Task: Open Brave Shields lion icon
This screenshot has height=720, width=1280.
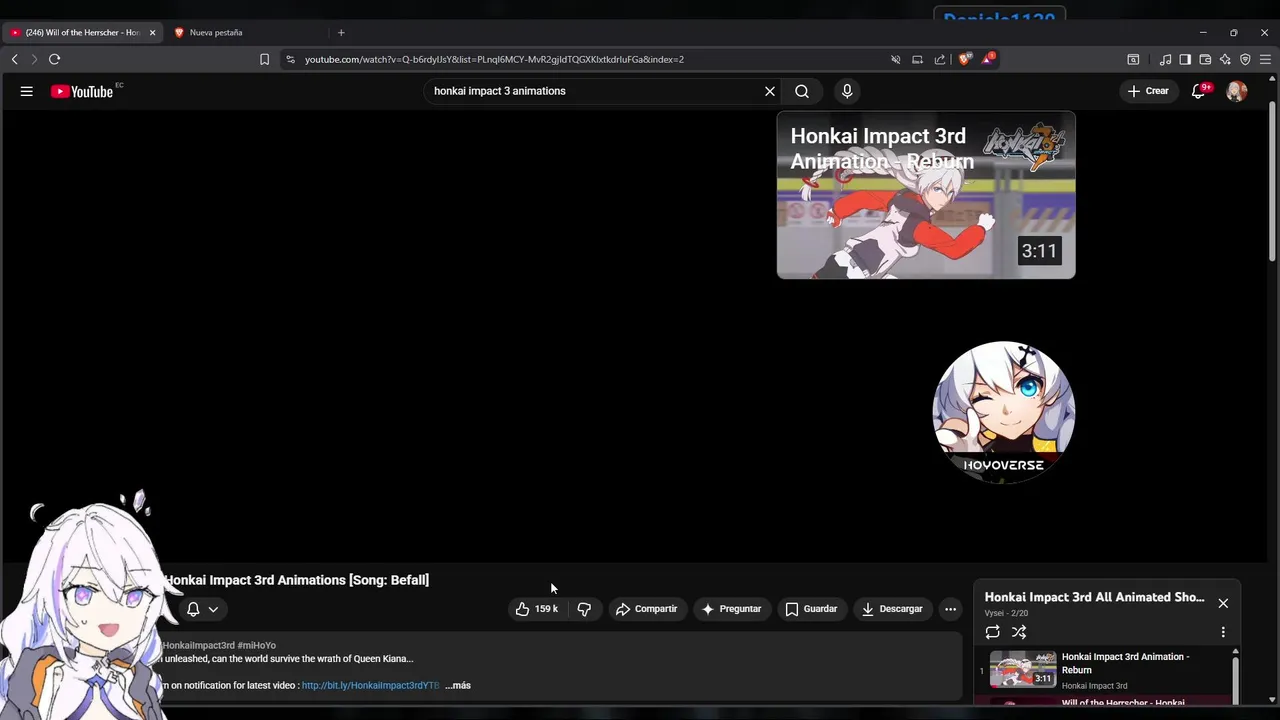Action: [x=964, y=59]
